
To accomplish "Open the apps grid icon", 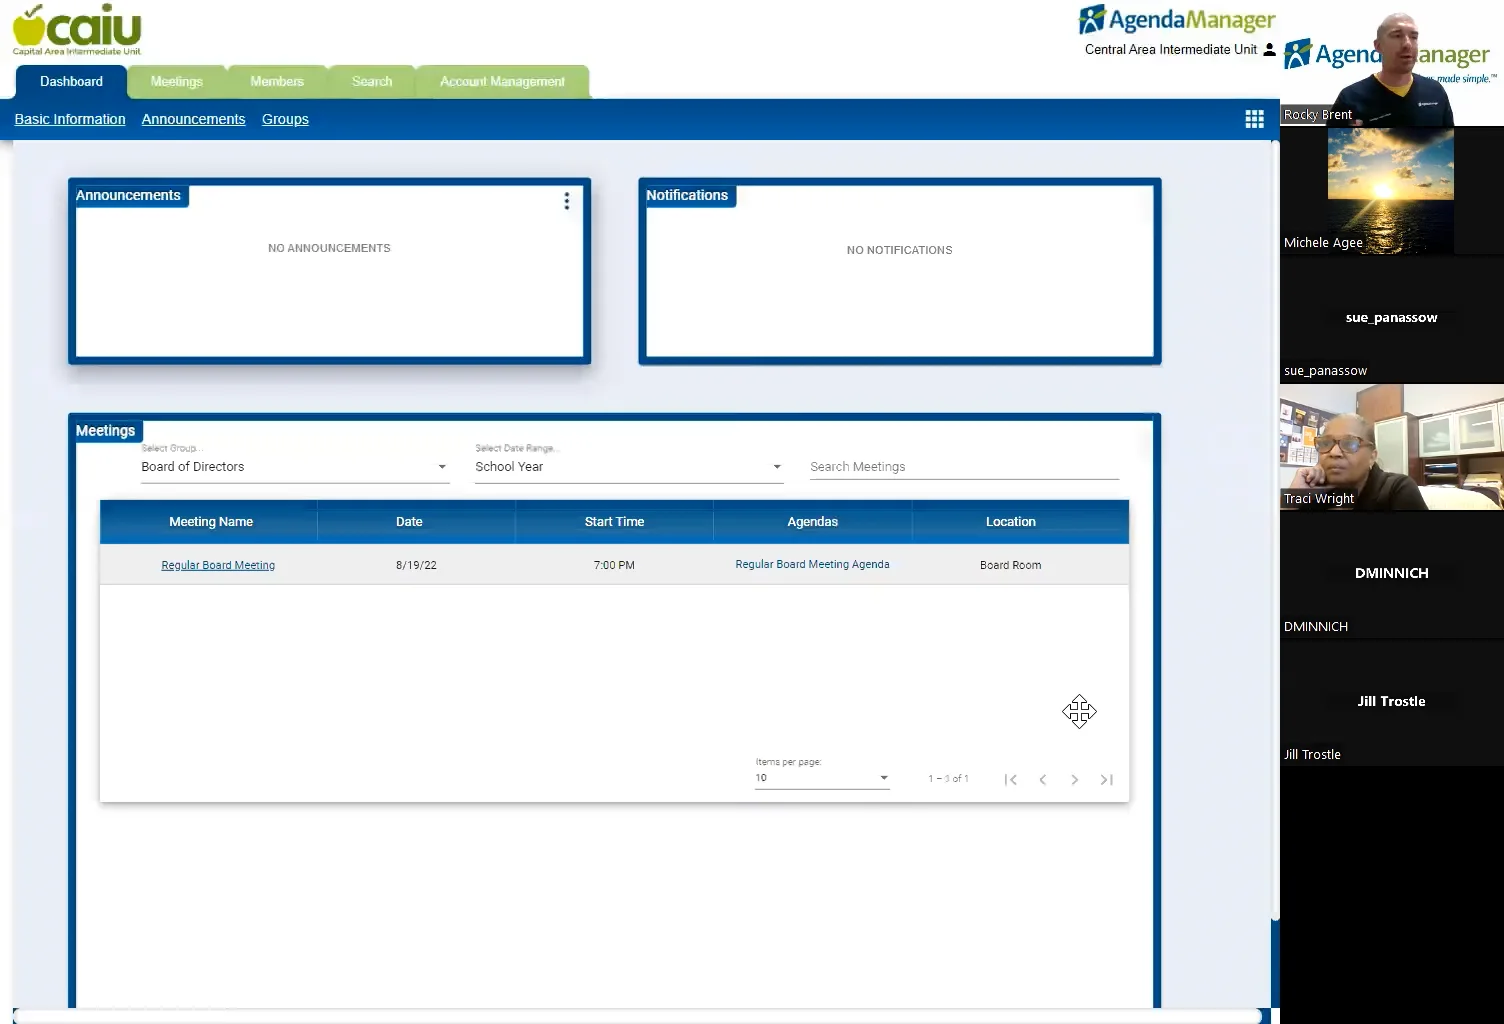I will (1254, 119).
